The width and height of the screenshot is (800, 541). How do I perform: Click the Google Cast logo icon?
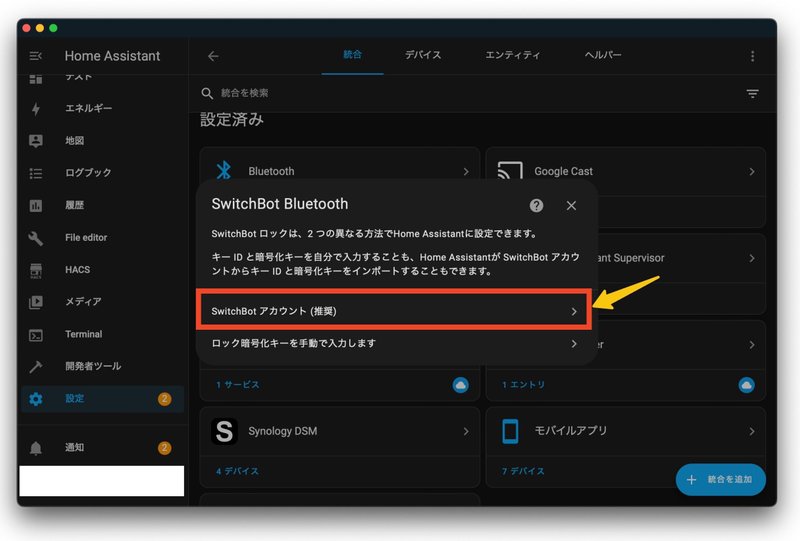pyautogui.click(x=510, y=170)
